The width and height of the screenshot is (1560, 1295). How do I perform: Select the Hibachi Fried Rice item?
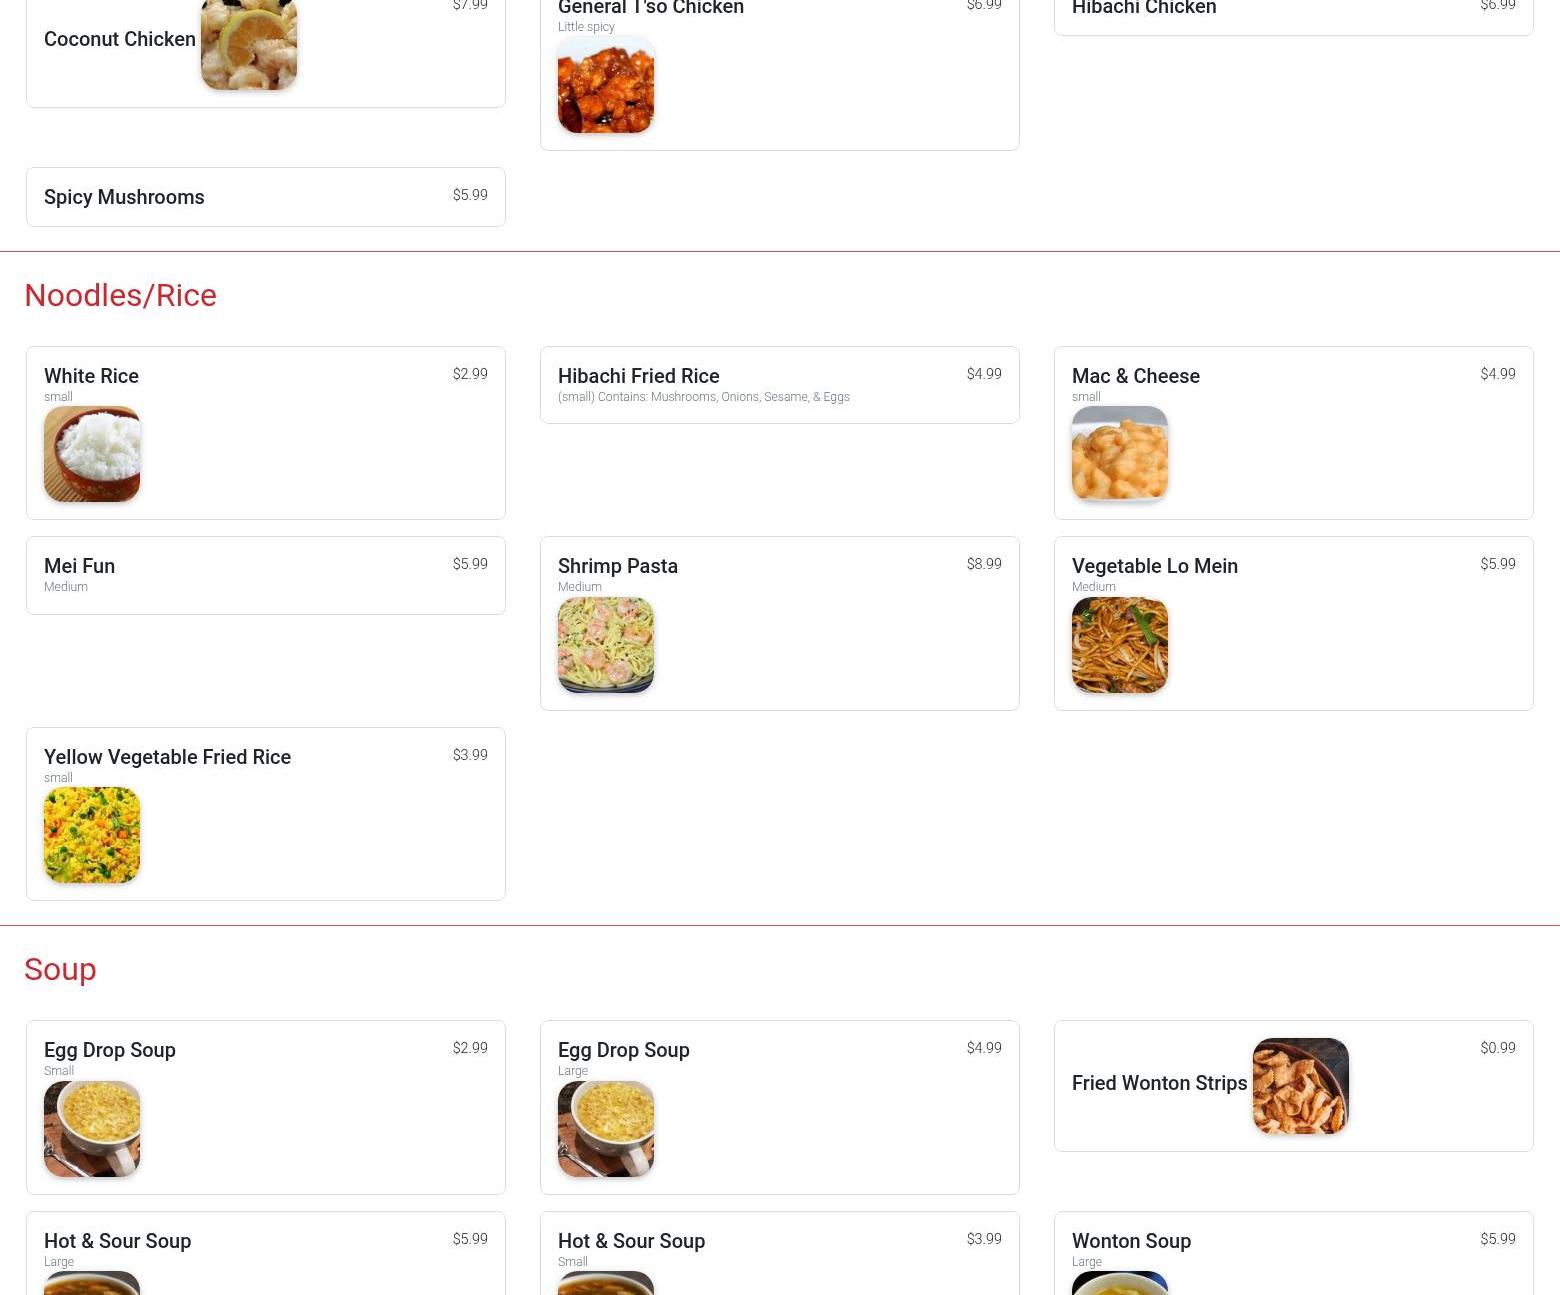[x=780, y=385]
